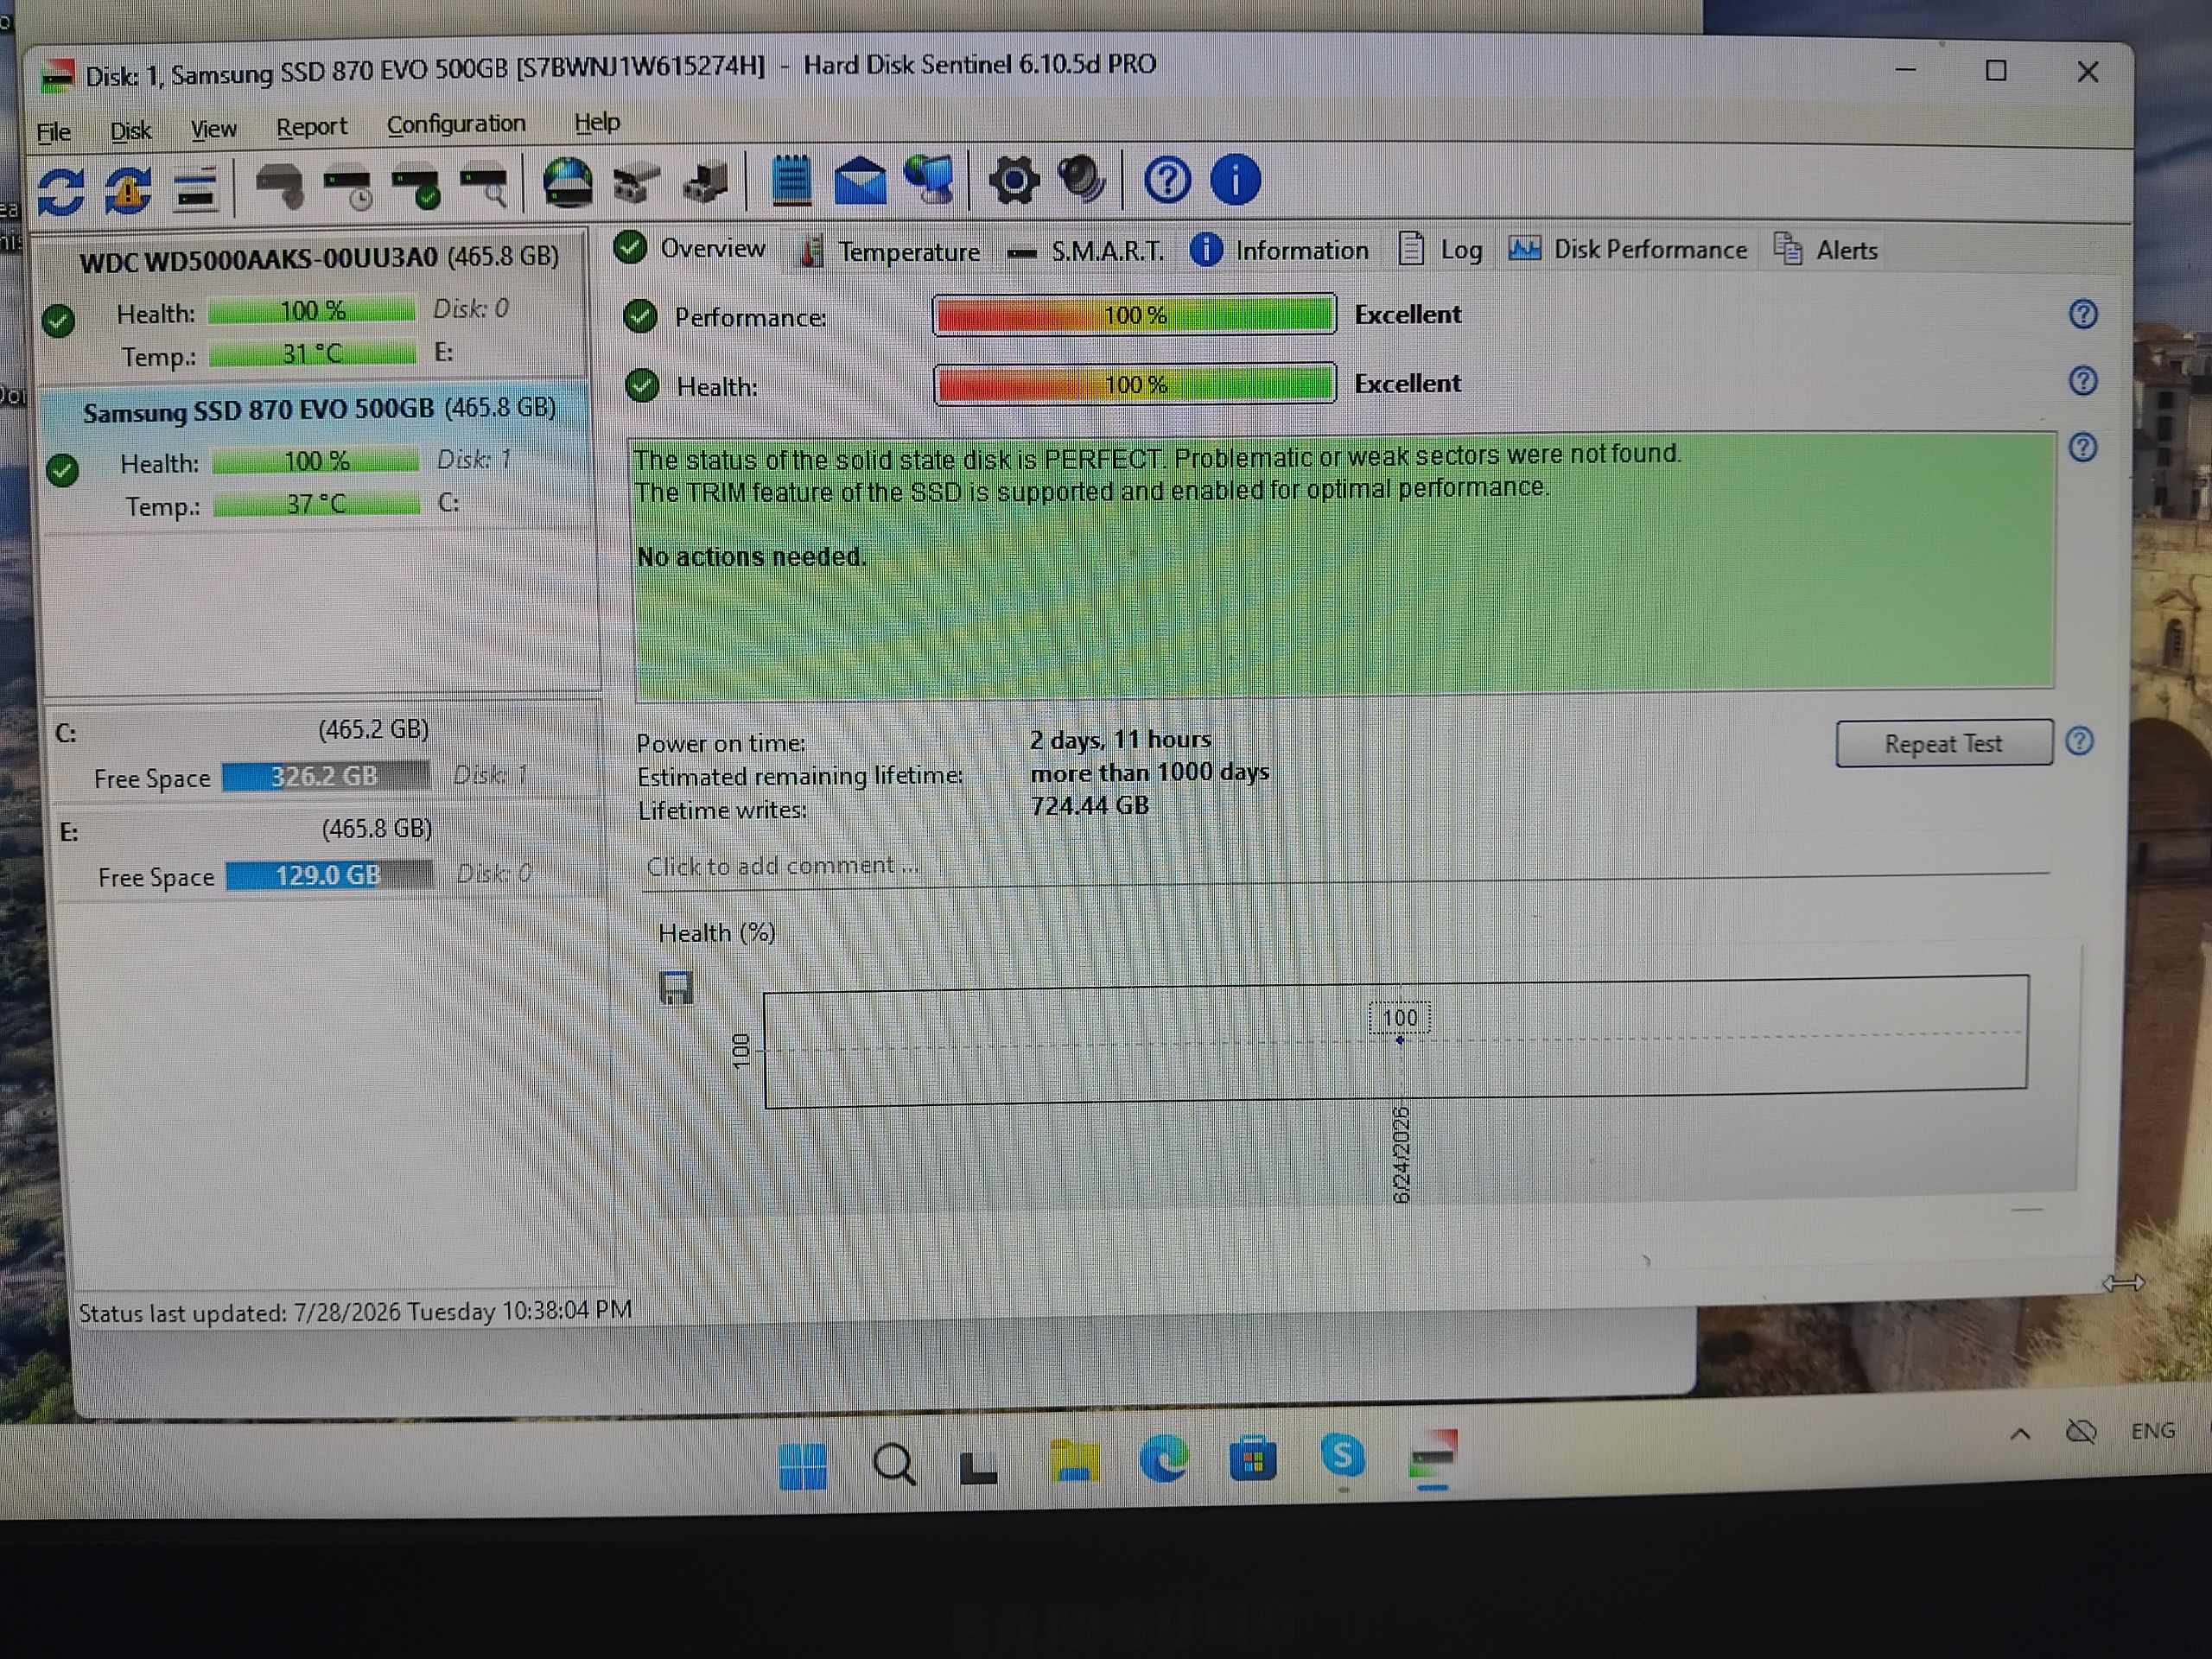Click the disk-with-magnifier surface test icon
Image resolution: width=2212 pixels, height=1659 pixels.
pos(483,185)
